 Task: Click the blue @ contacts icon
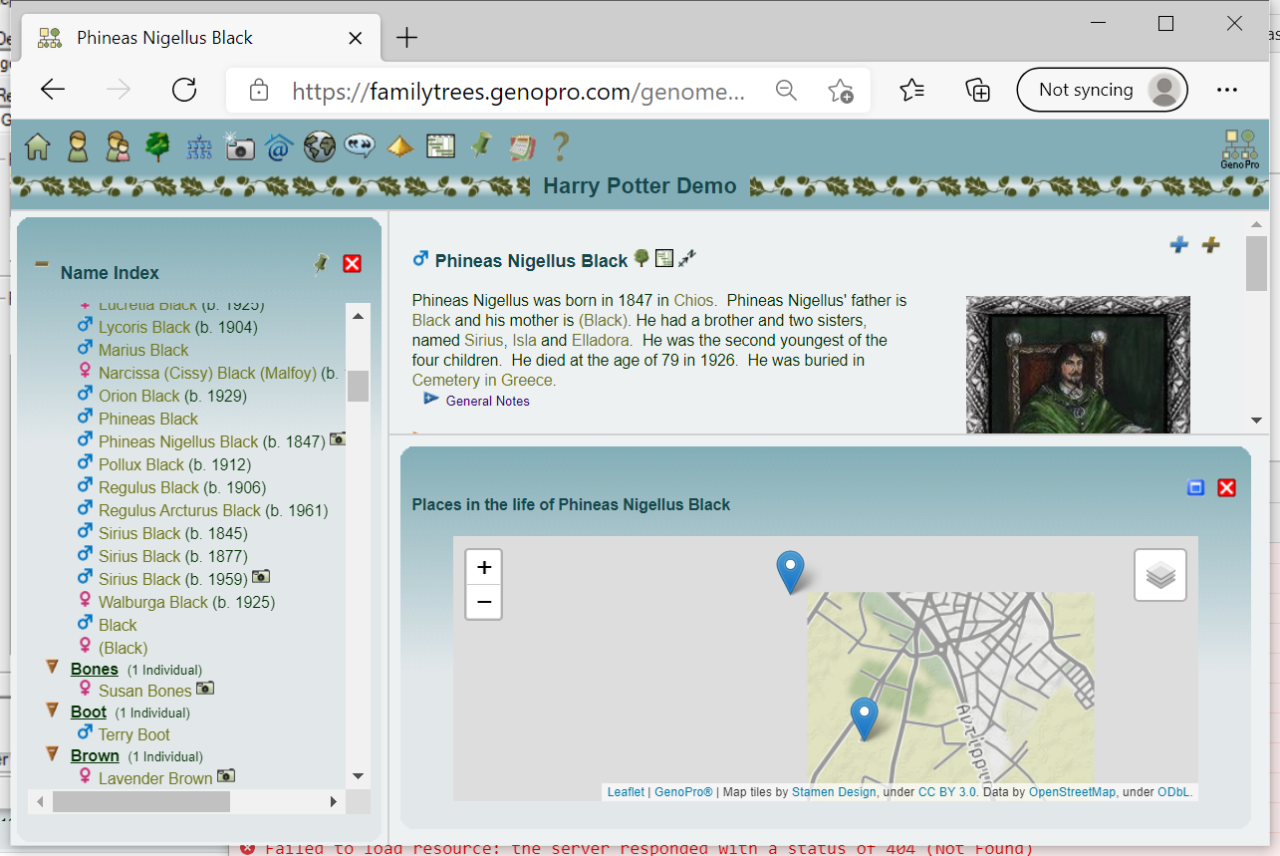click(278, 148)
